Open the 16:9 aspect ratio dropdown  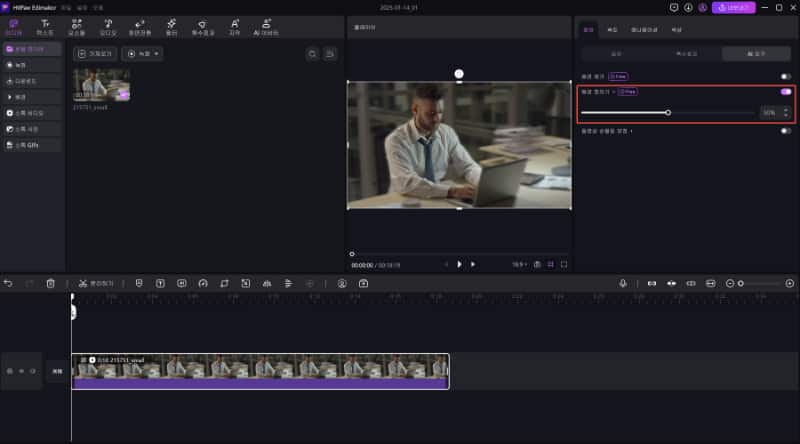(521, 264)
